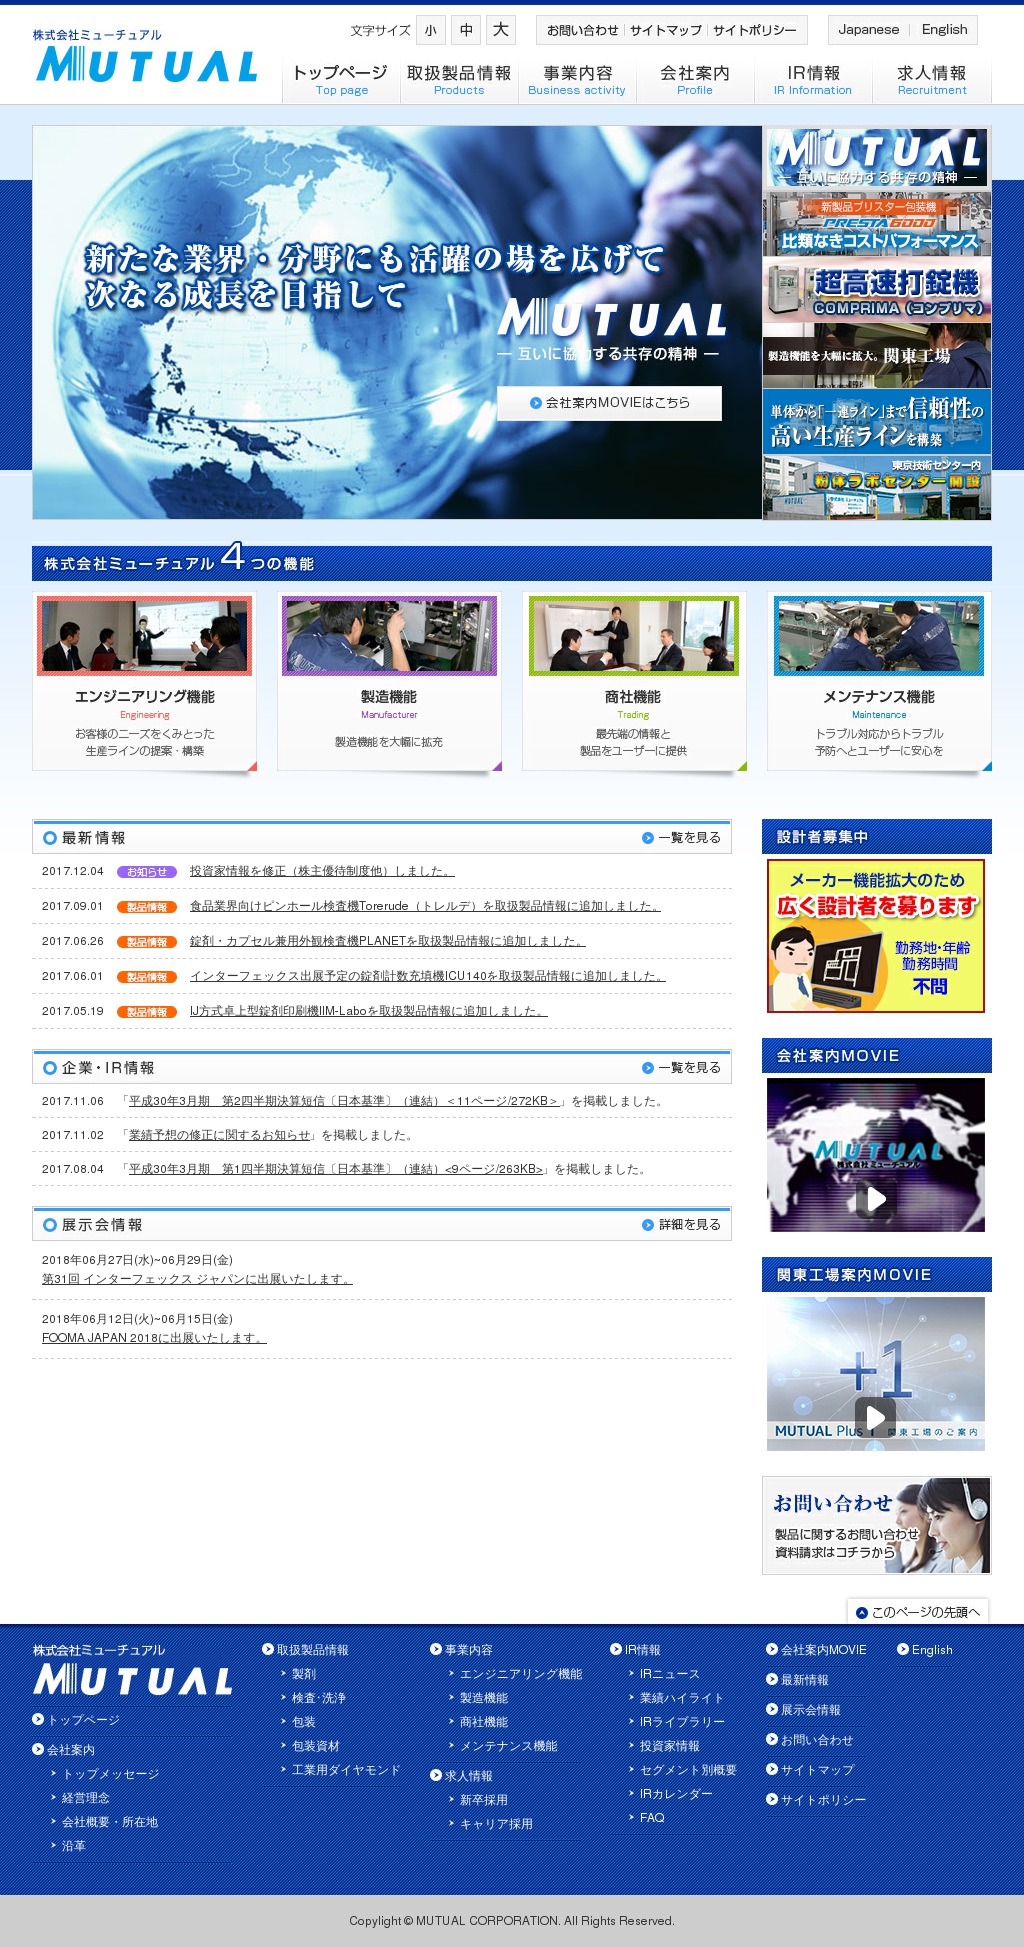Open the 求人情報 Recruitment menu
1024x1947 pixels.
(931, 80)
